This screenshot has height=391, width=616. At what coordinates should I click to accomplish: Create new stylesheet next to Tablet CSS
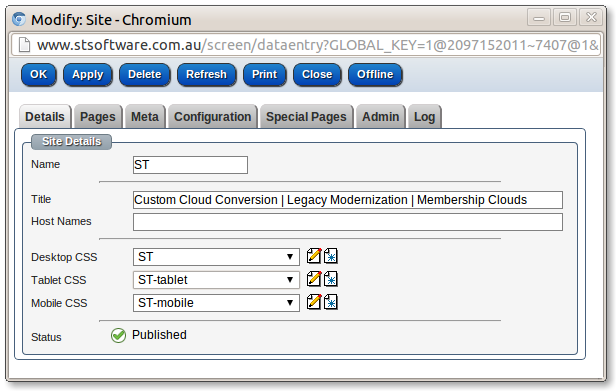pos(331,279)
